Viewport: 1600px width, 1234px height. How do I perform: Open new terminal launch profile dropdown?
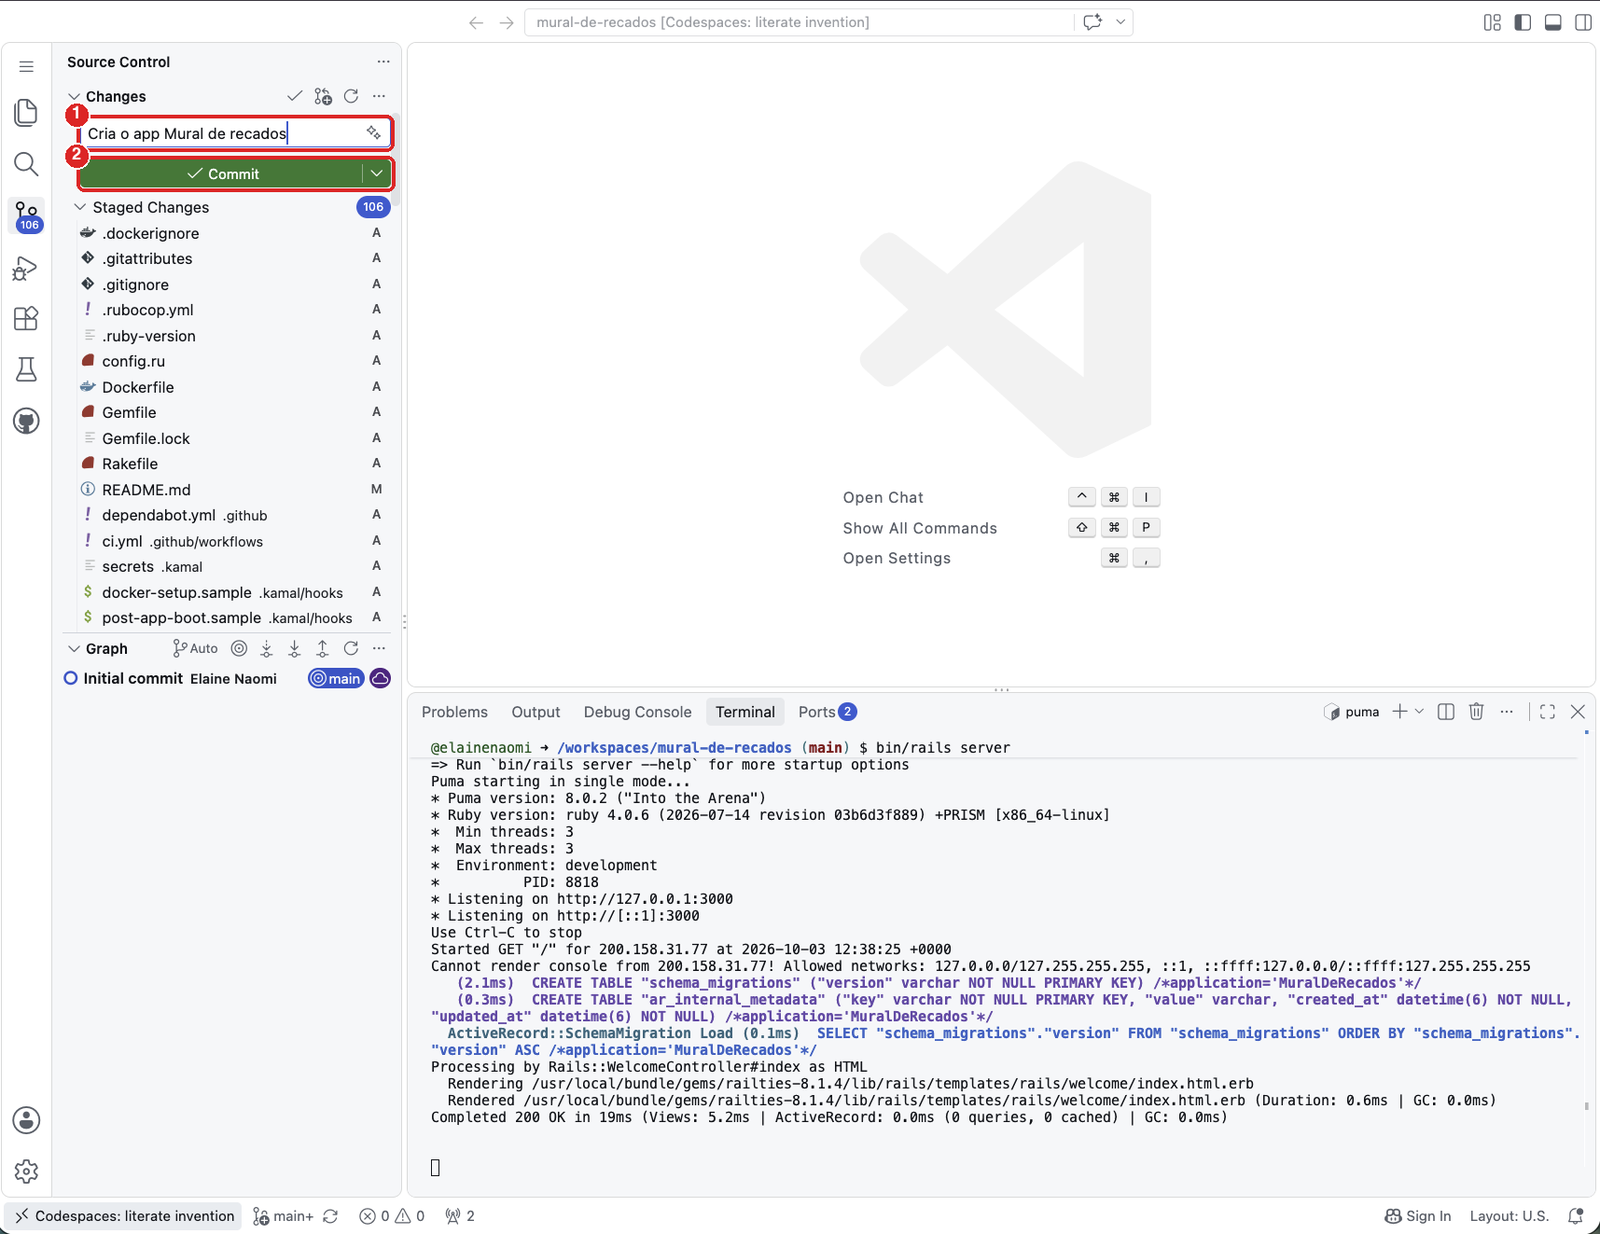tap(1419, 712)
